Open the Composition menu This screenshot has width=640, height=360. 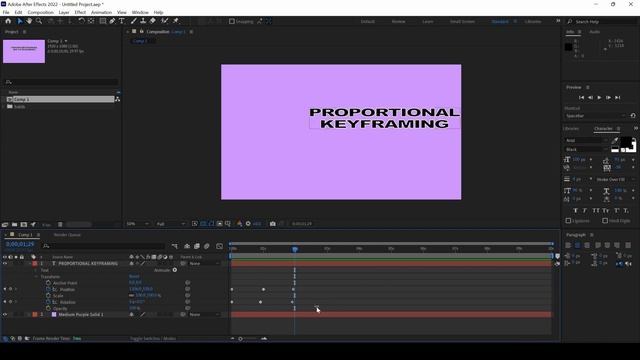pyautogui.click(x=40, y=13)
